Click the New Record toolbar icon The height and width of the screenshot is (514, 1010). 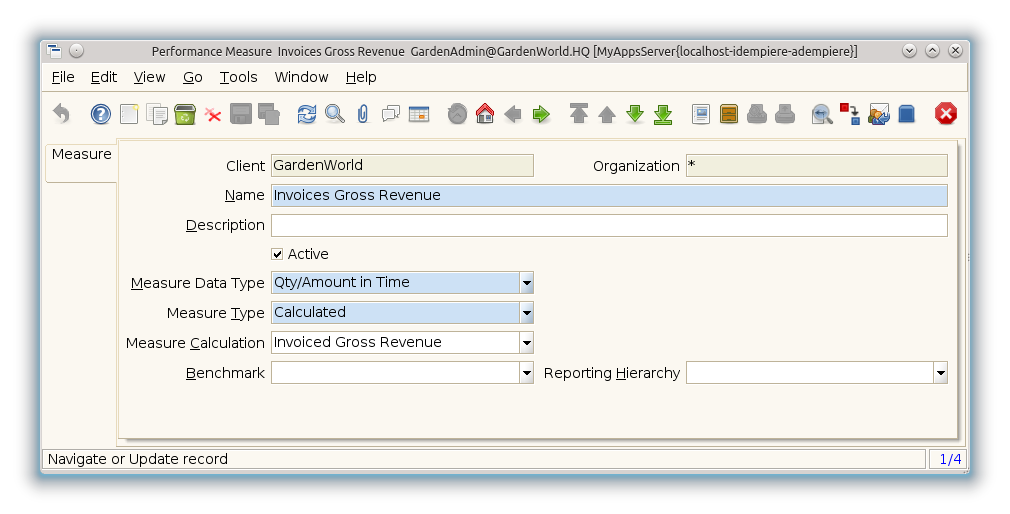click(129, 114)
